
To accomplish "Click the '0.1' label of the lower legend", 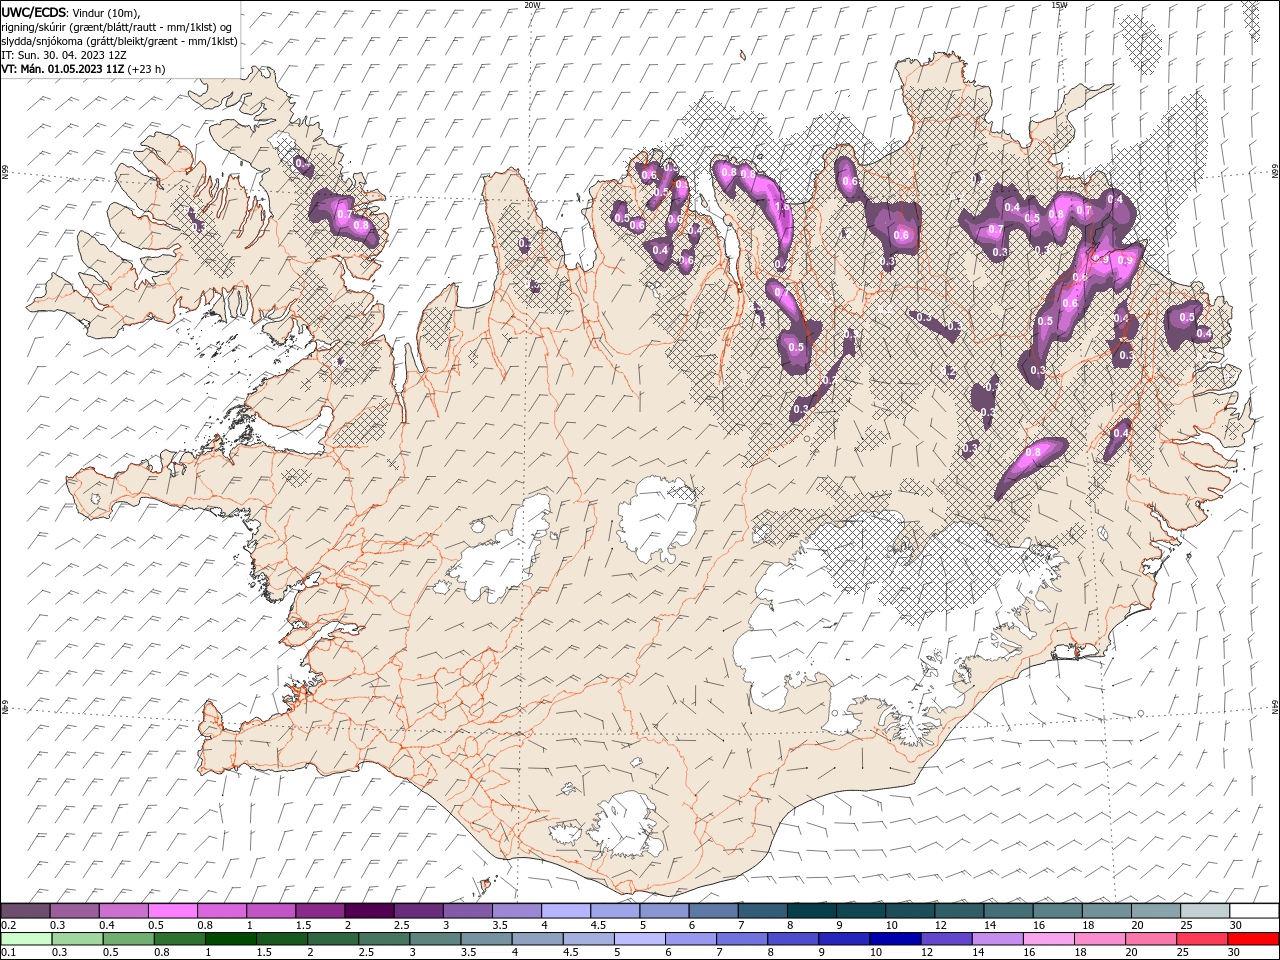I will [x=9, y=952].
